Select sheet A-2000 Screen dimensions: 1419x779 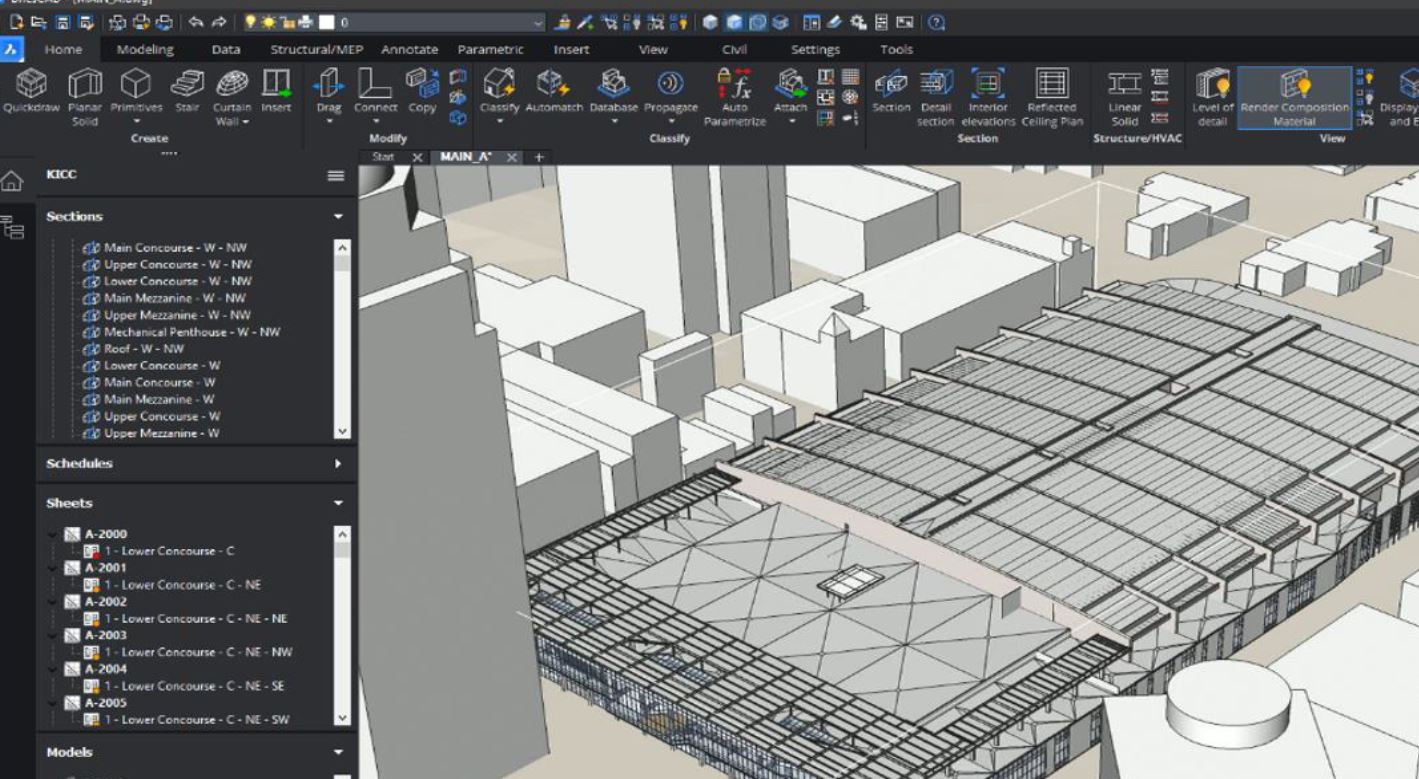click(x=105, y=534)
